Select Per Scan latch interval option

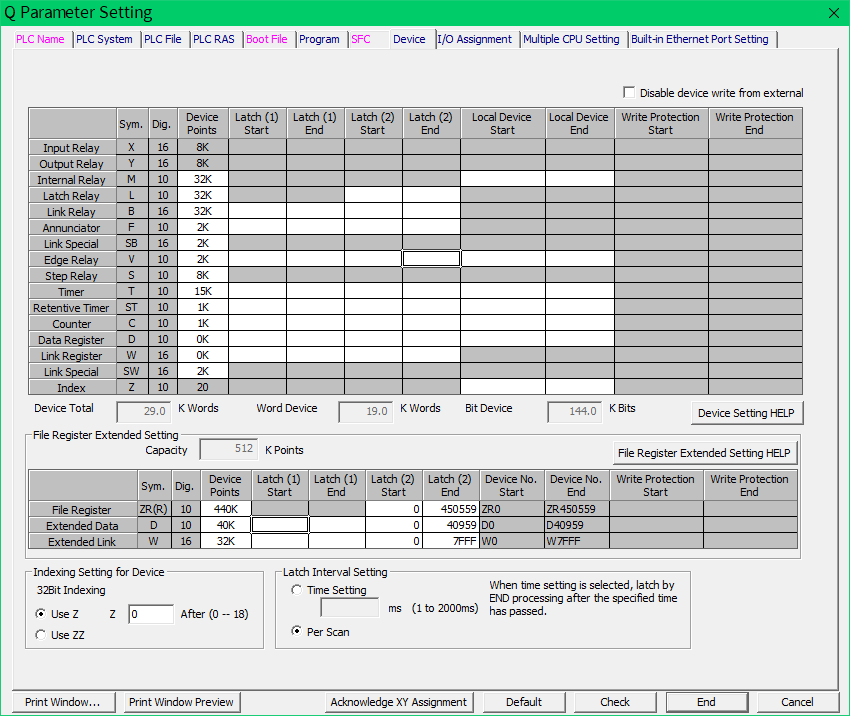pos(297,632)
